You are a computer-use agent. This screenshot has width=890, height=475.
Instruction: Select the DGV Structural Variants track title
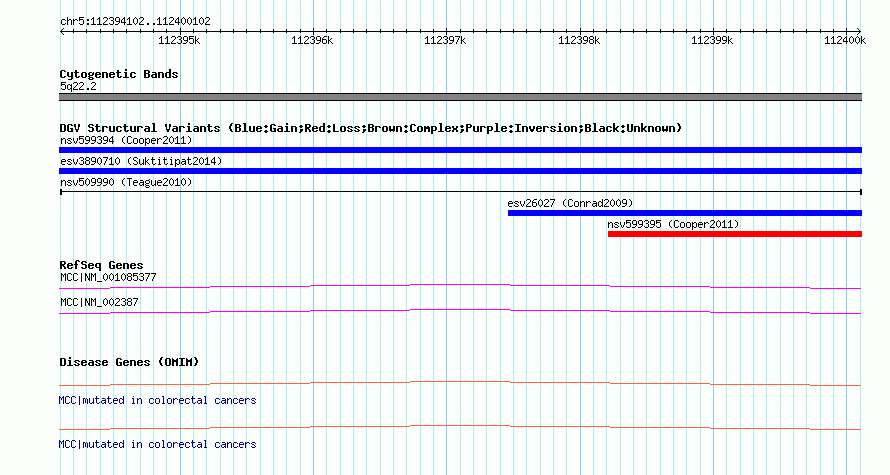(370, 128)
